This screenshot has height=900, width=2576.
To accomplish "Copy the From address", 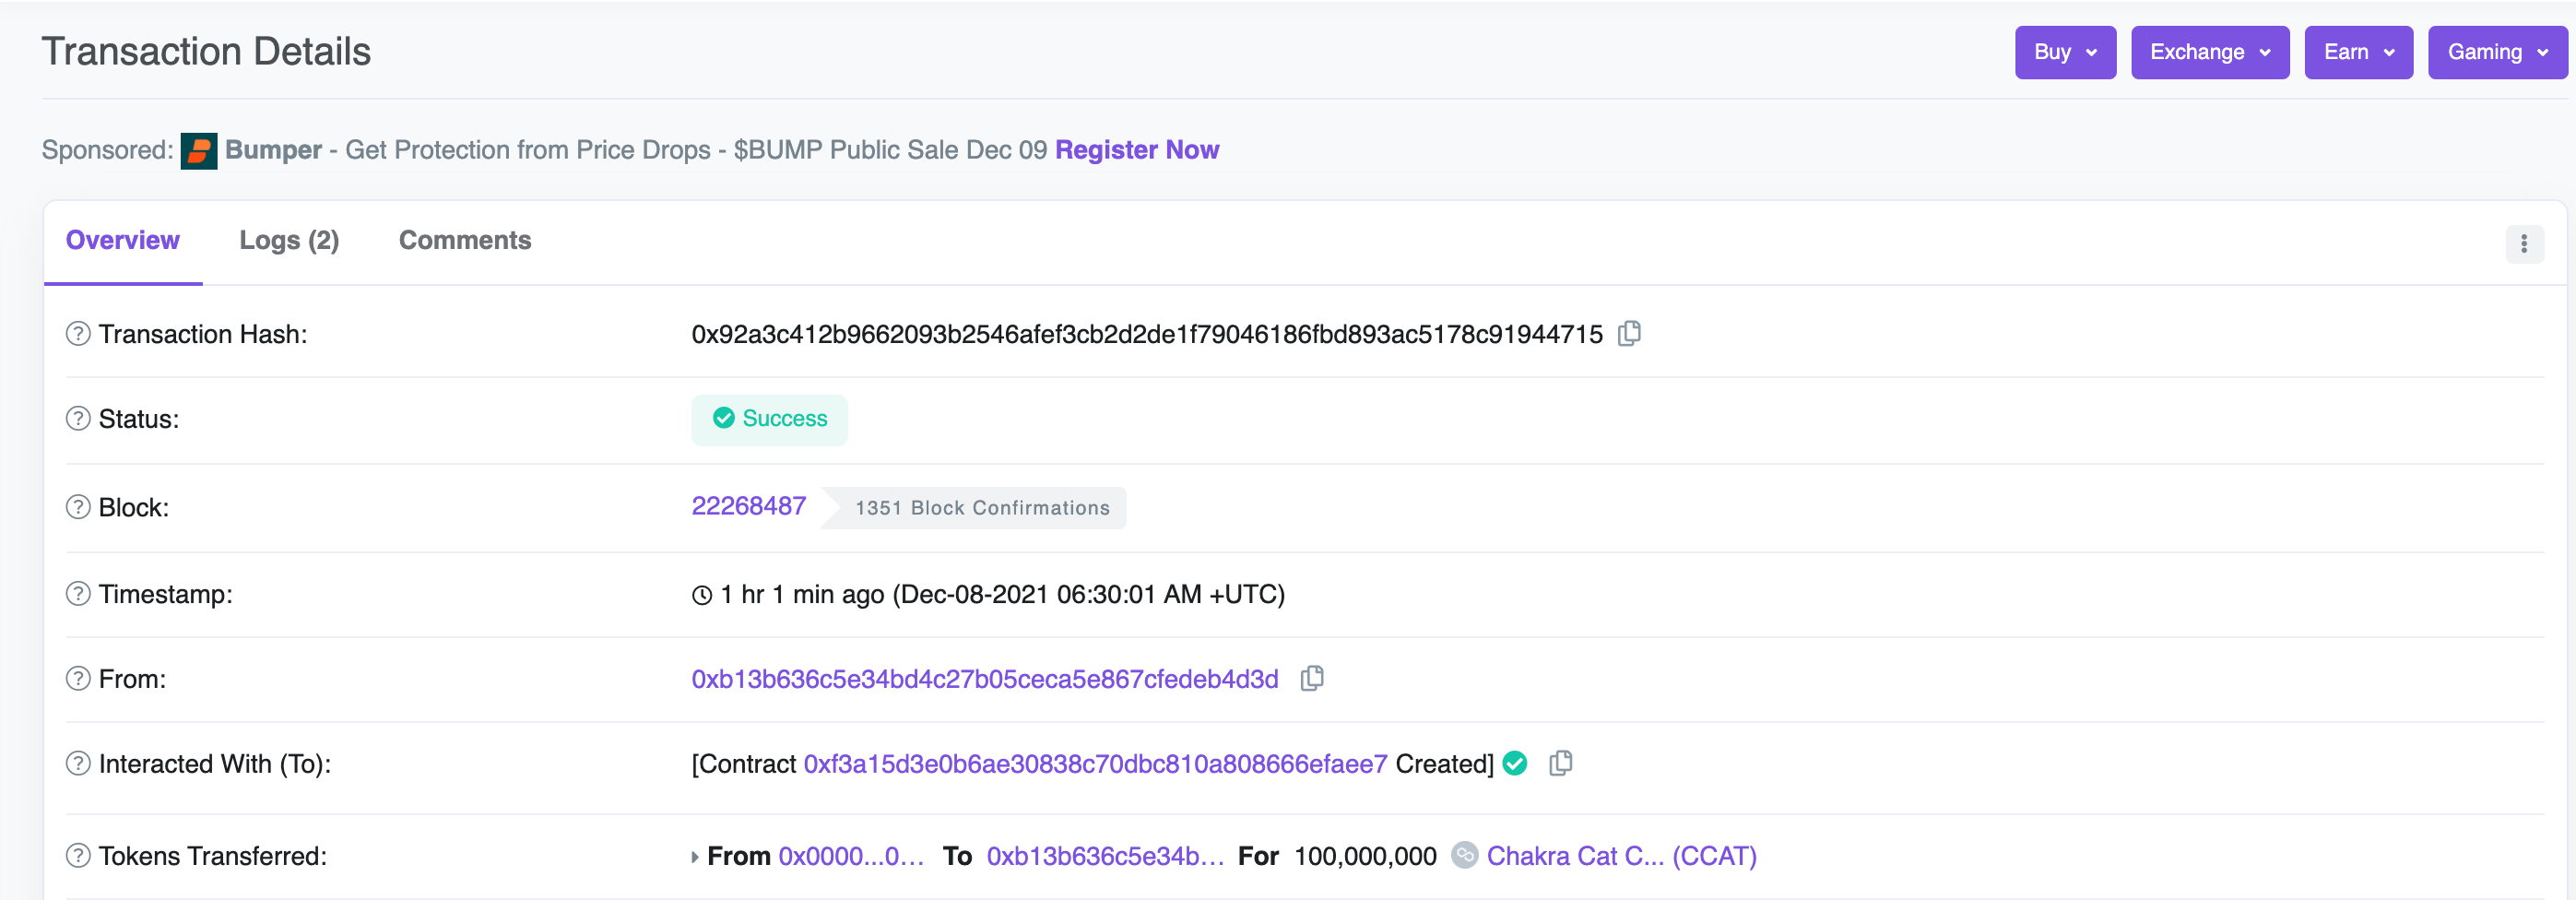I will pos(1311,679).
